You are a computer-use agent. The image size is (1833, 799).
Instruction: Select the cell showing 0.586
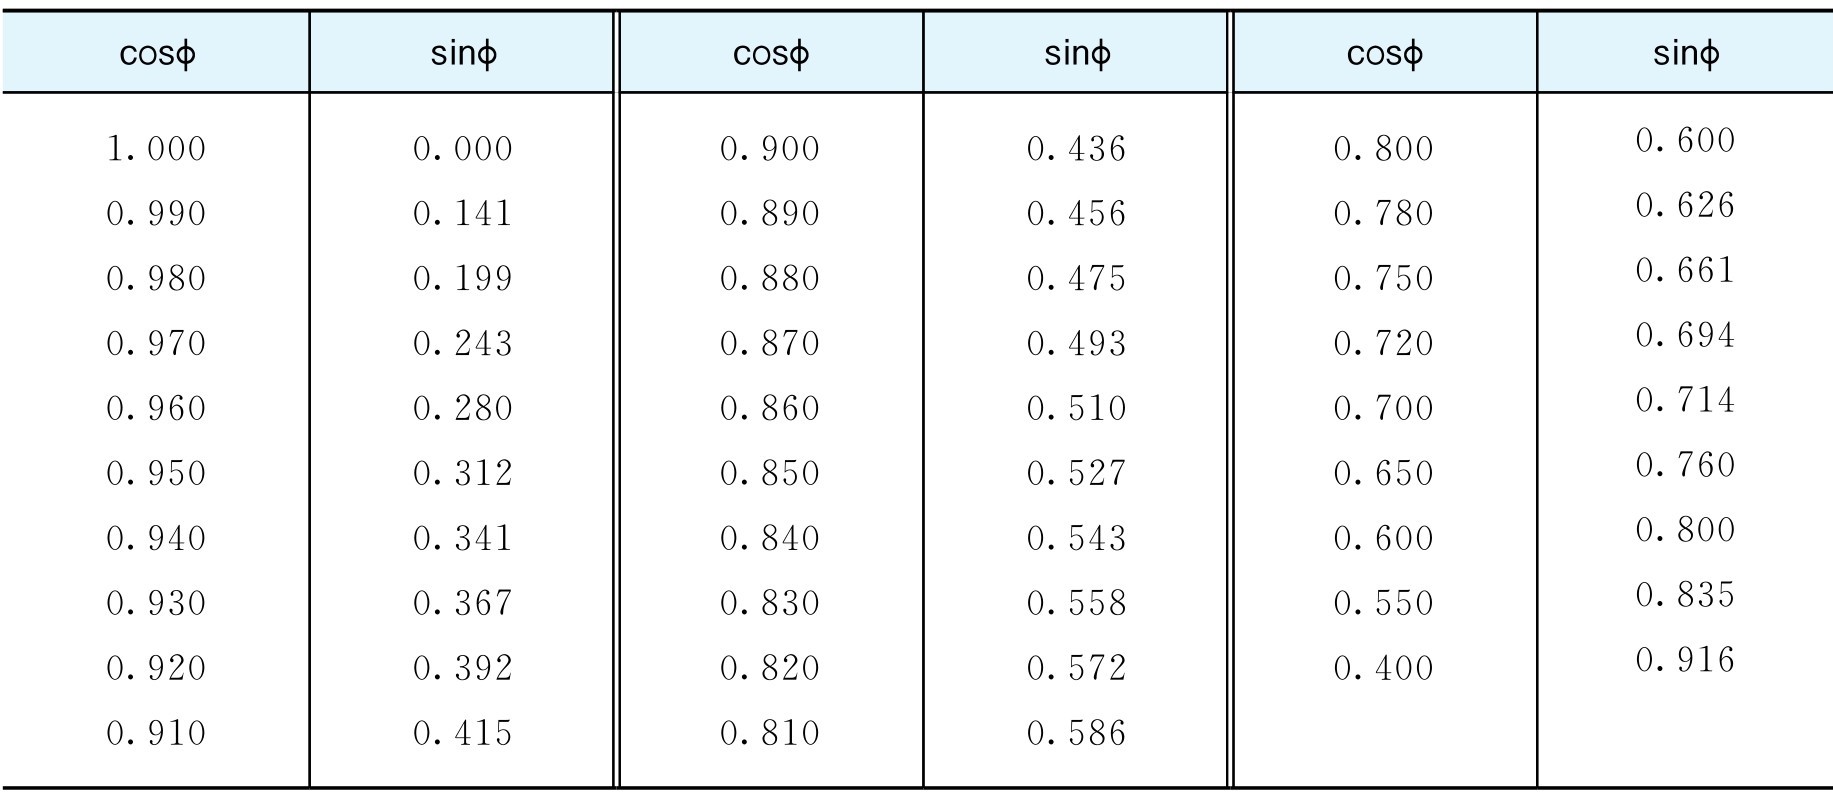click(1077, 733)
